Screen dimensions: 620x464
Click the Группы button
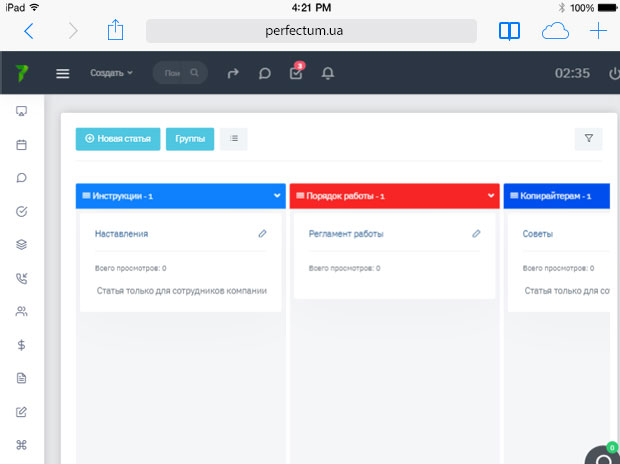[190, 139]
